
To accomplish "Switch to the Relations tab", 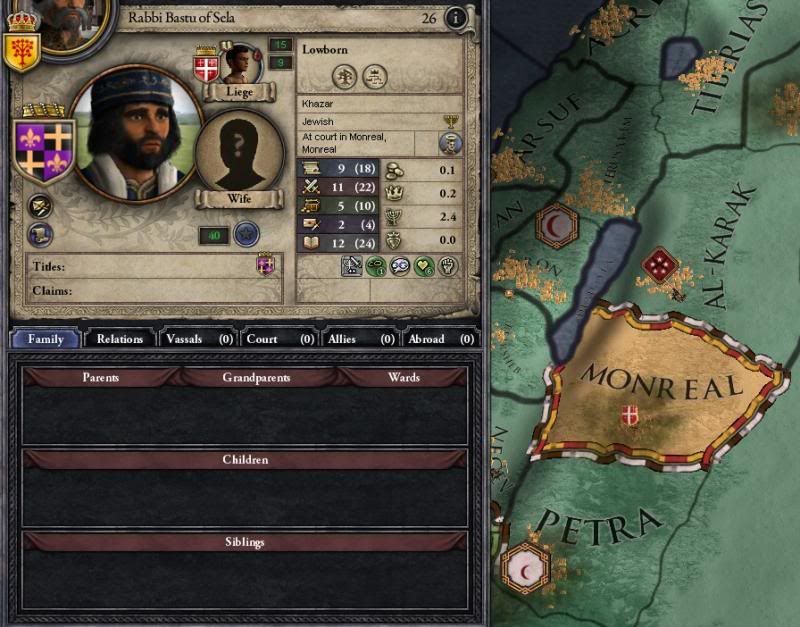I will pyautogui.click(x=120, y=339).
